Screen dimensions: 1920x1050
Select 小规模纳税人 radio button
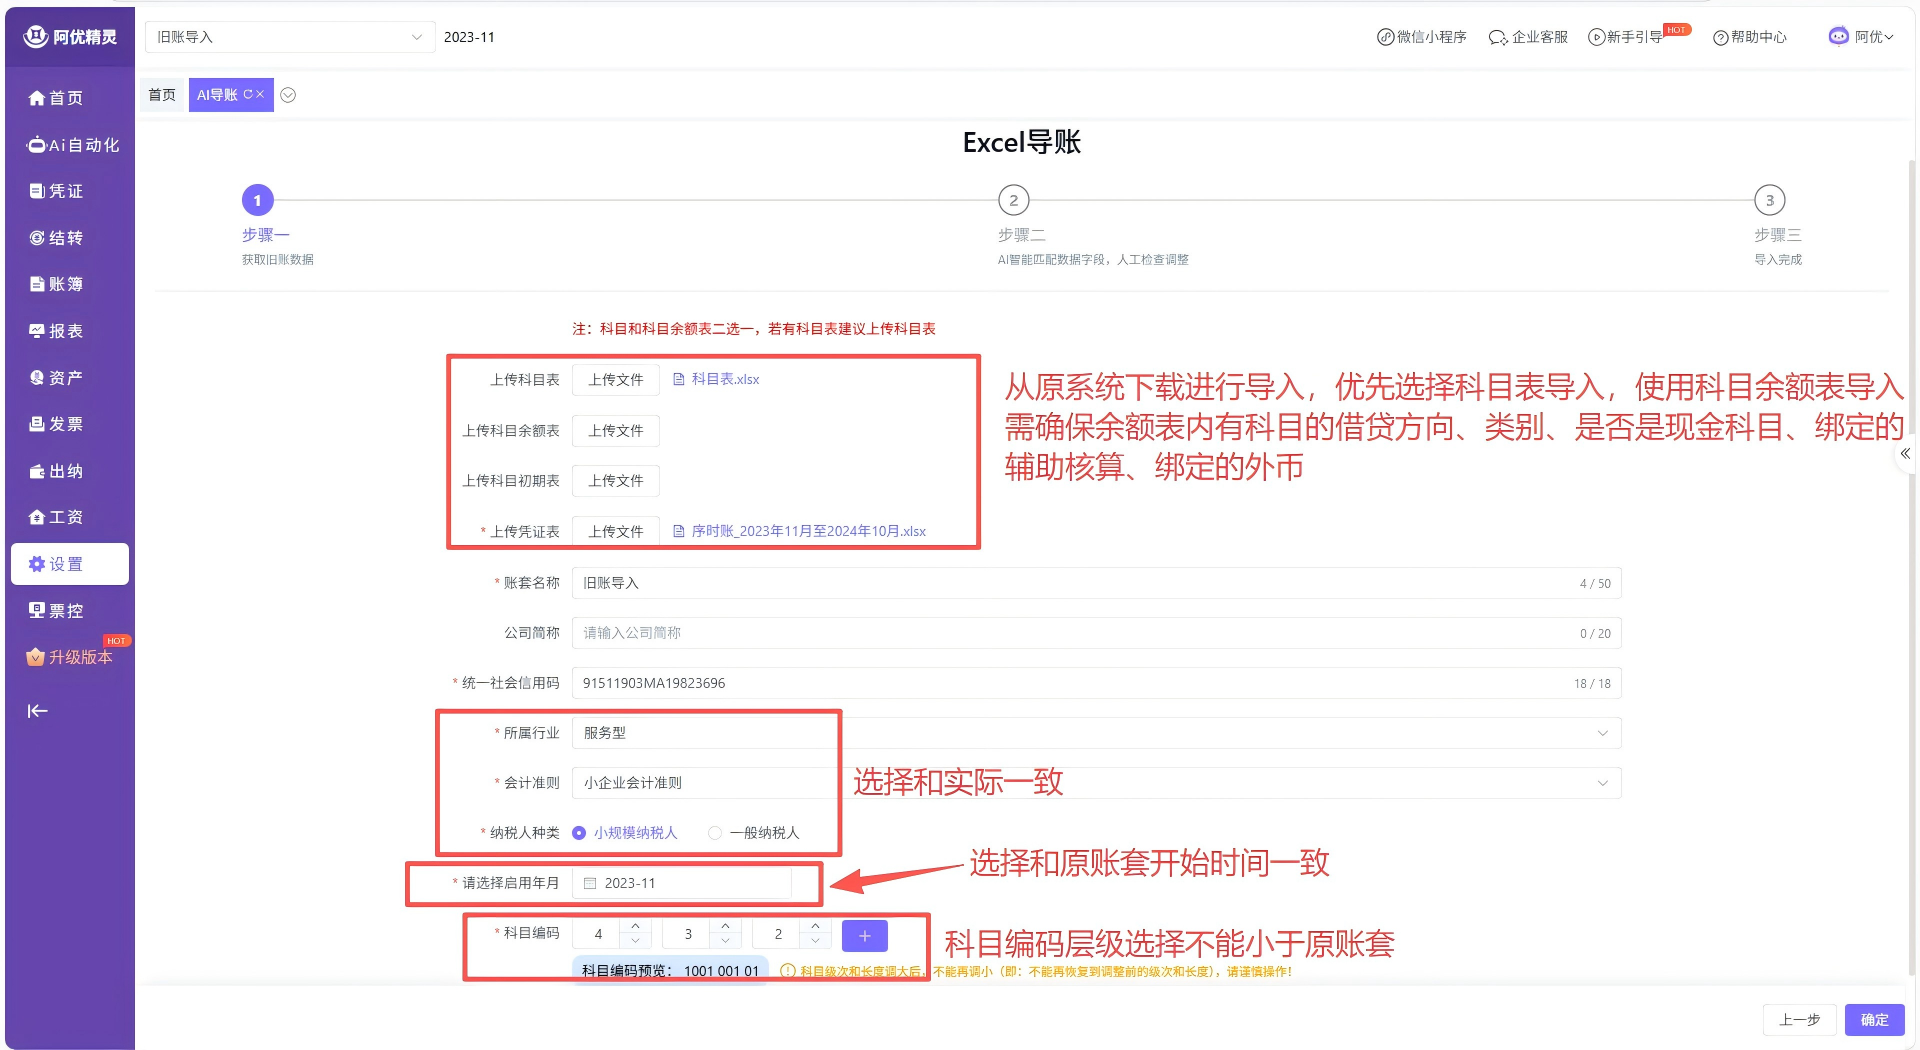579,833
